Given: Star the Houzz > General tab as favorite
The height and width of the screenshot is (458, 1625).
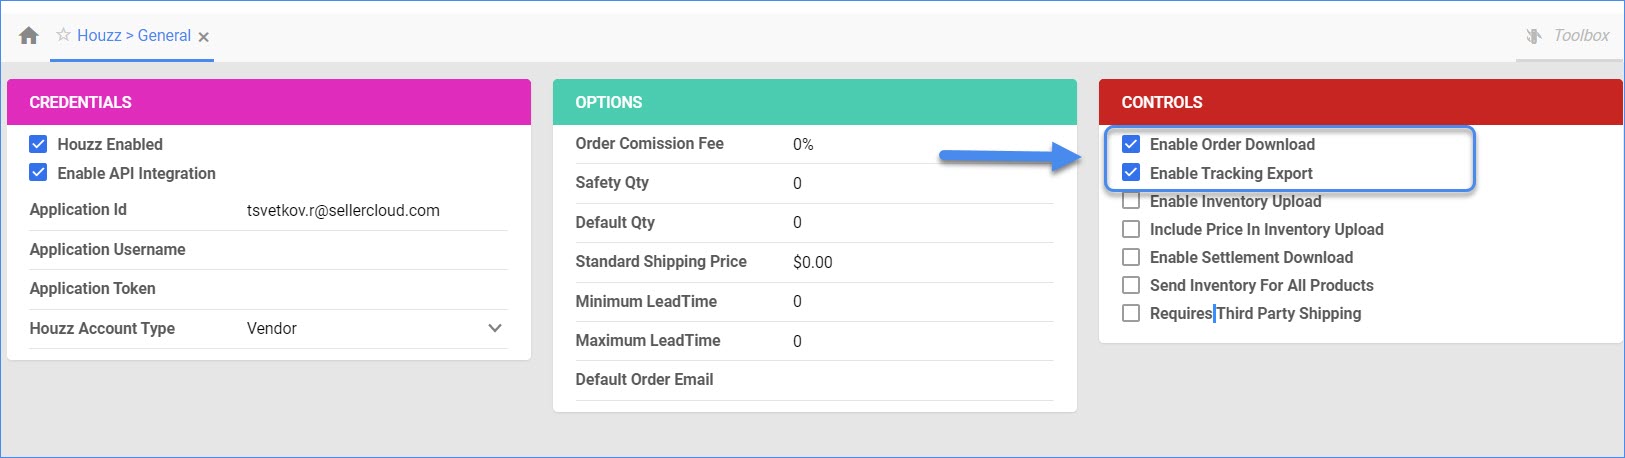Looking at the screenshot, I should tap(63, 35).
